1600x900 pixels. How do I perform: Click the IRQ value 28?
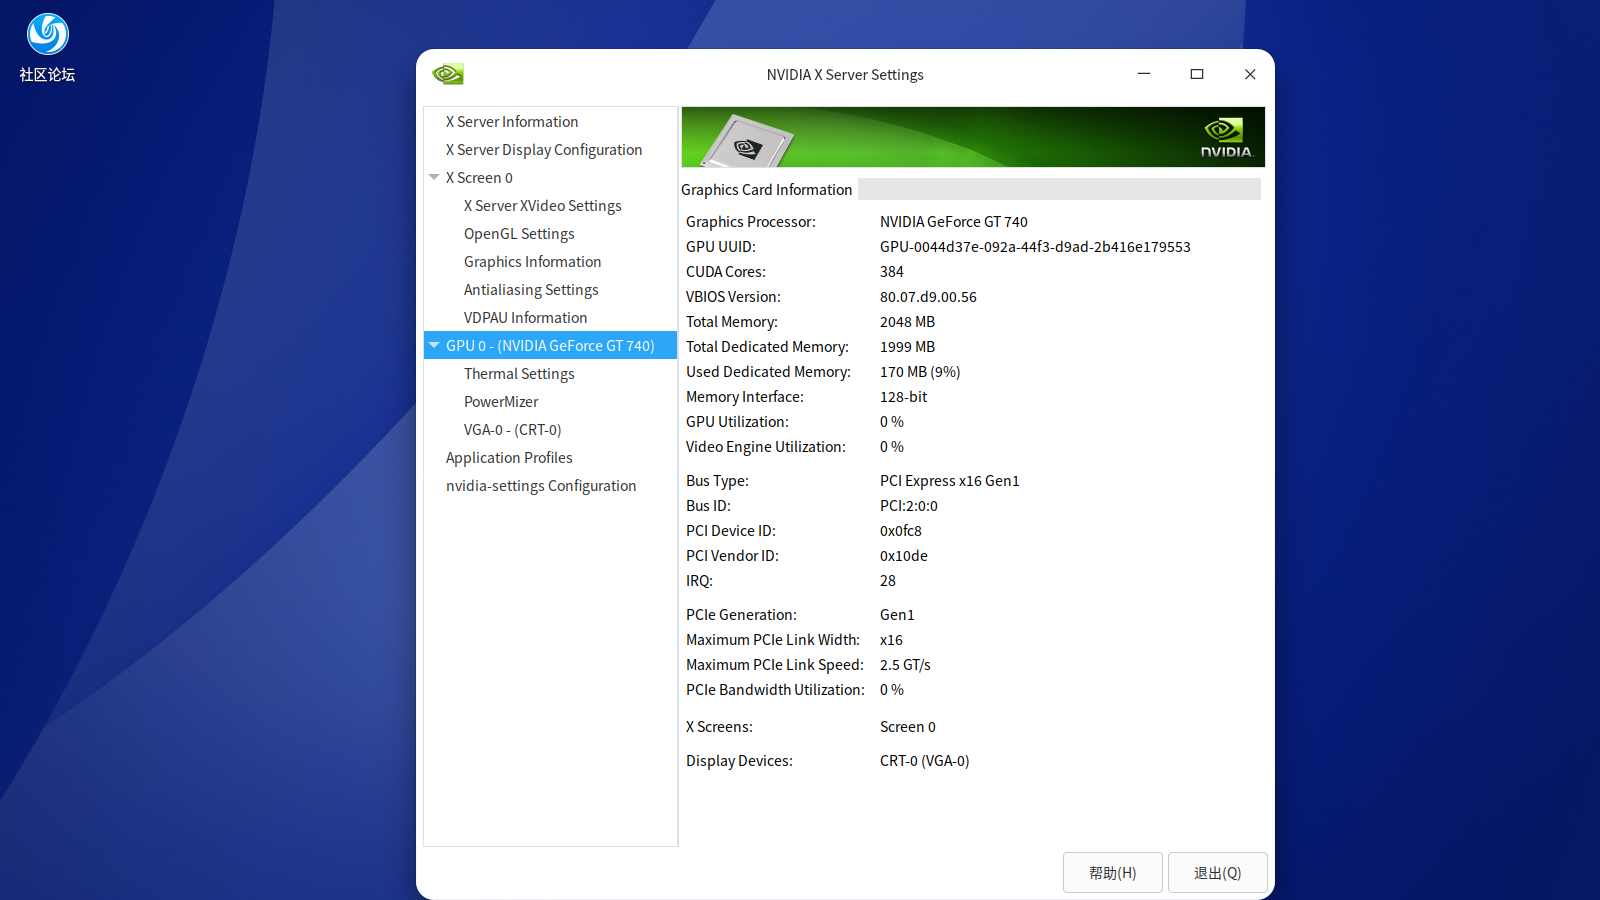tap(888, 581)
